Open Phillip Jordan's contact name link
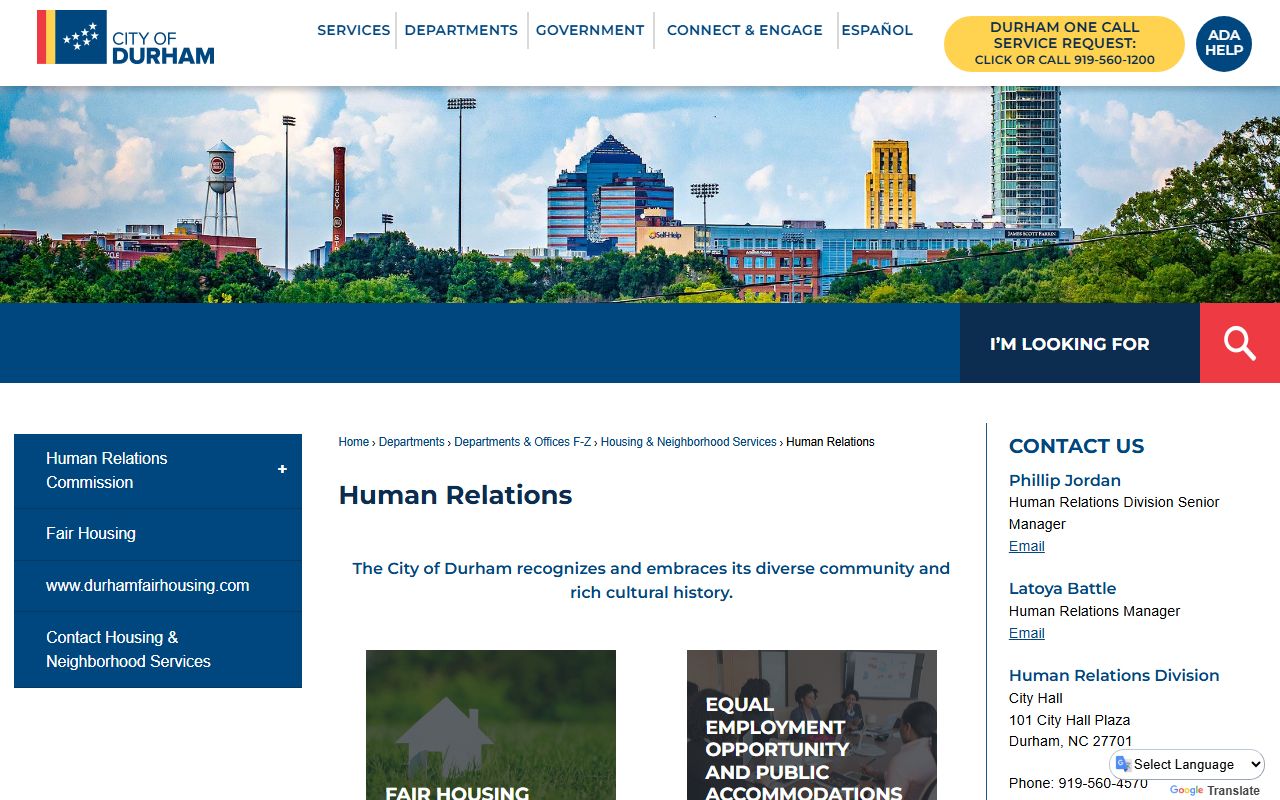 (1064, 480)
